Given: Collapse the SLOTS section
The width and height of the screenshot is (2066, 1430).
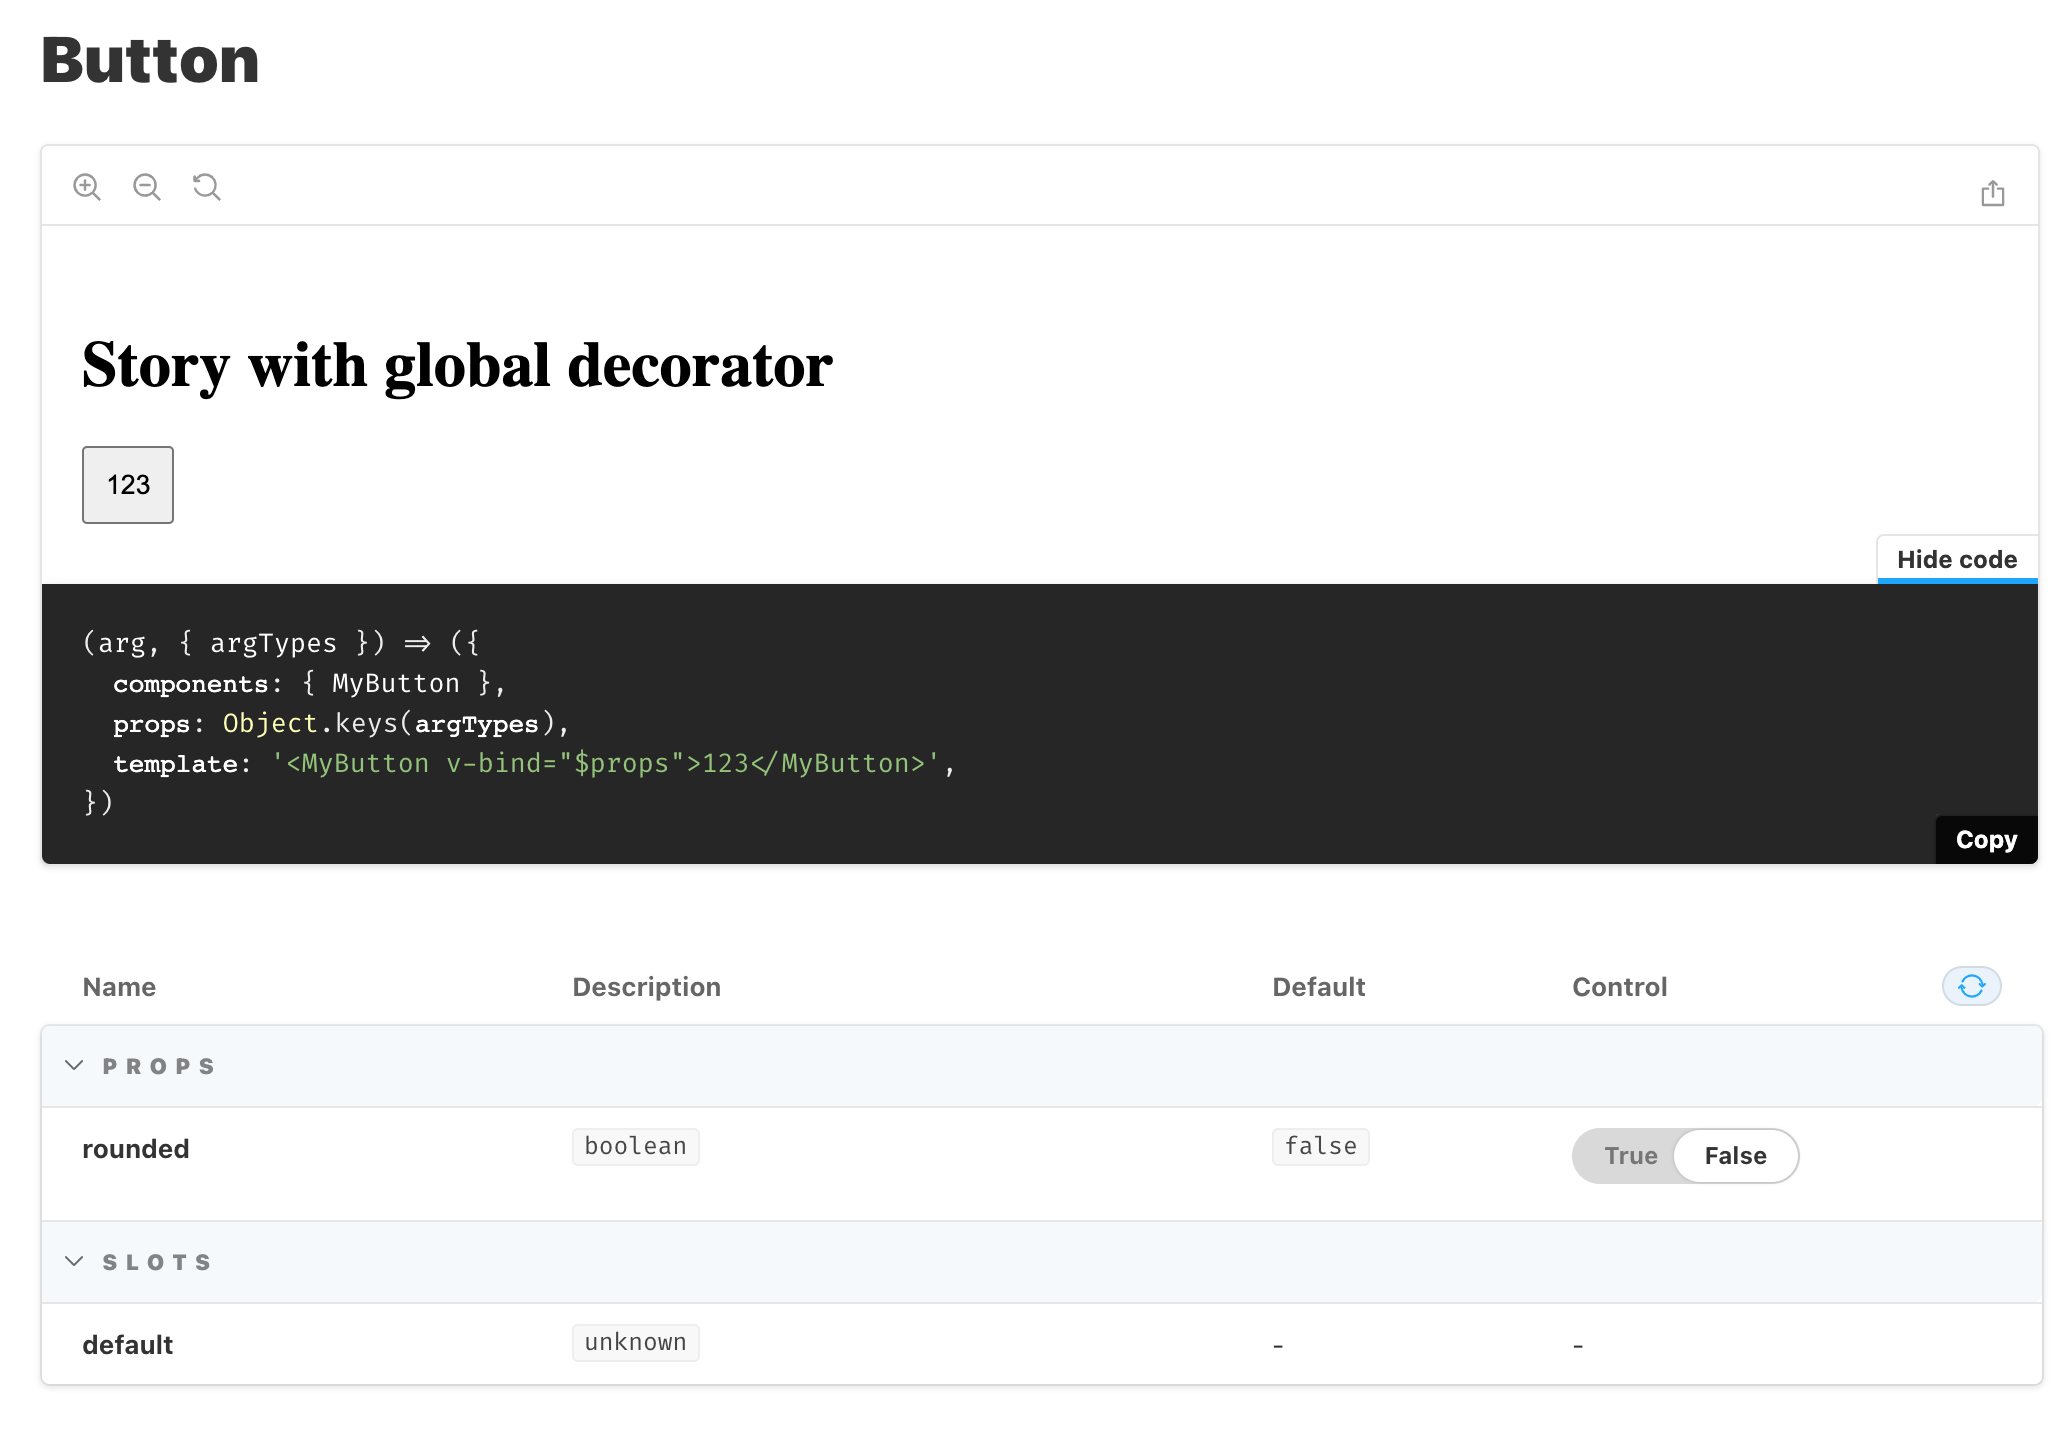Looking at the screenshot, I should point(73,1261).
